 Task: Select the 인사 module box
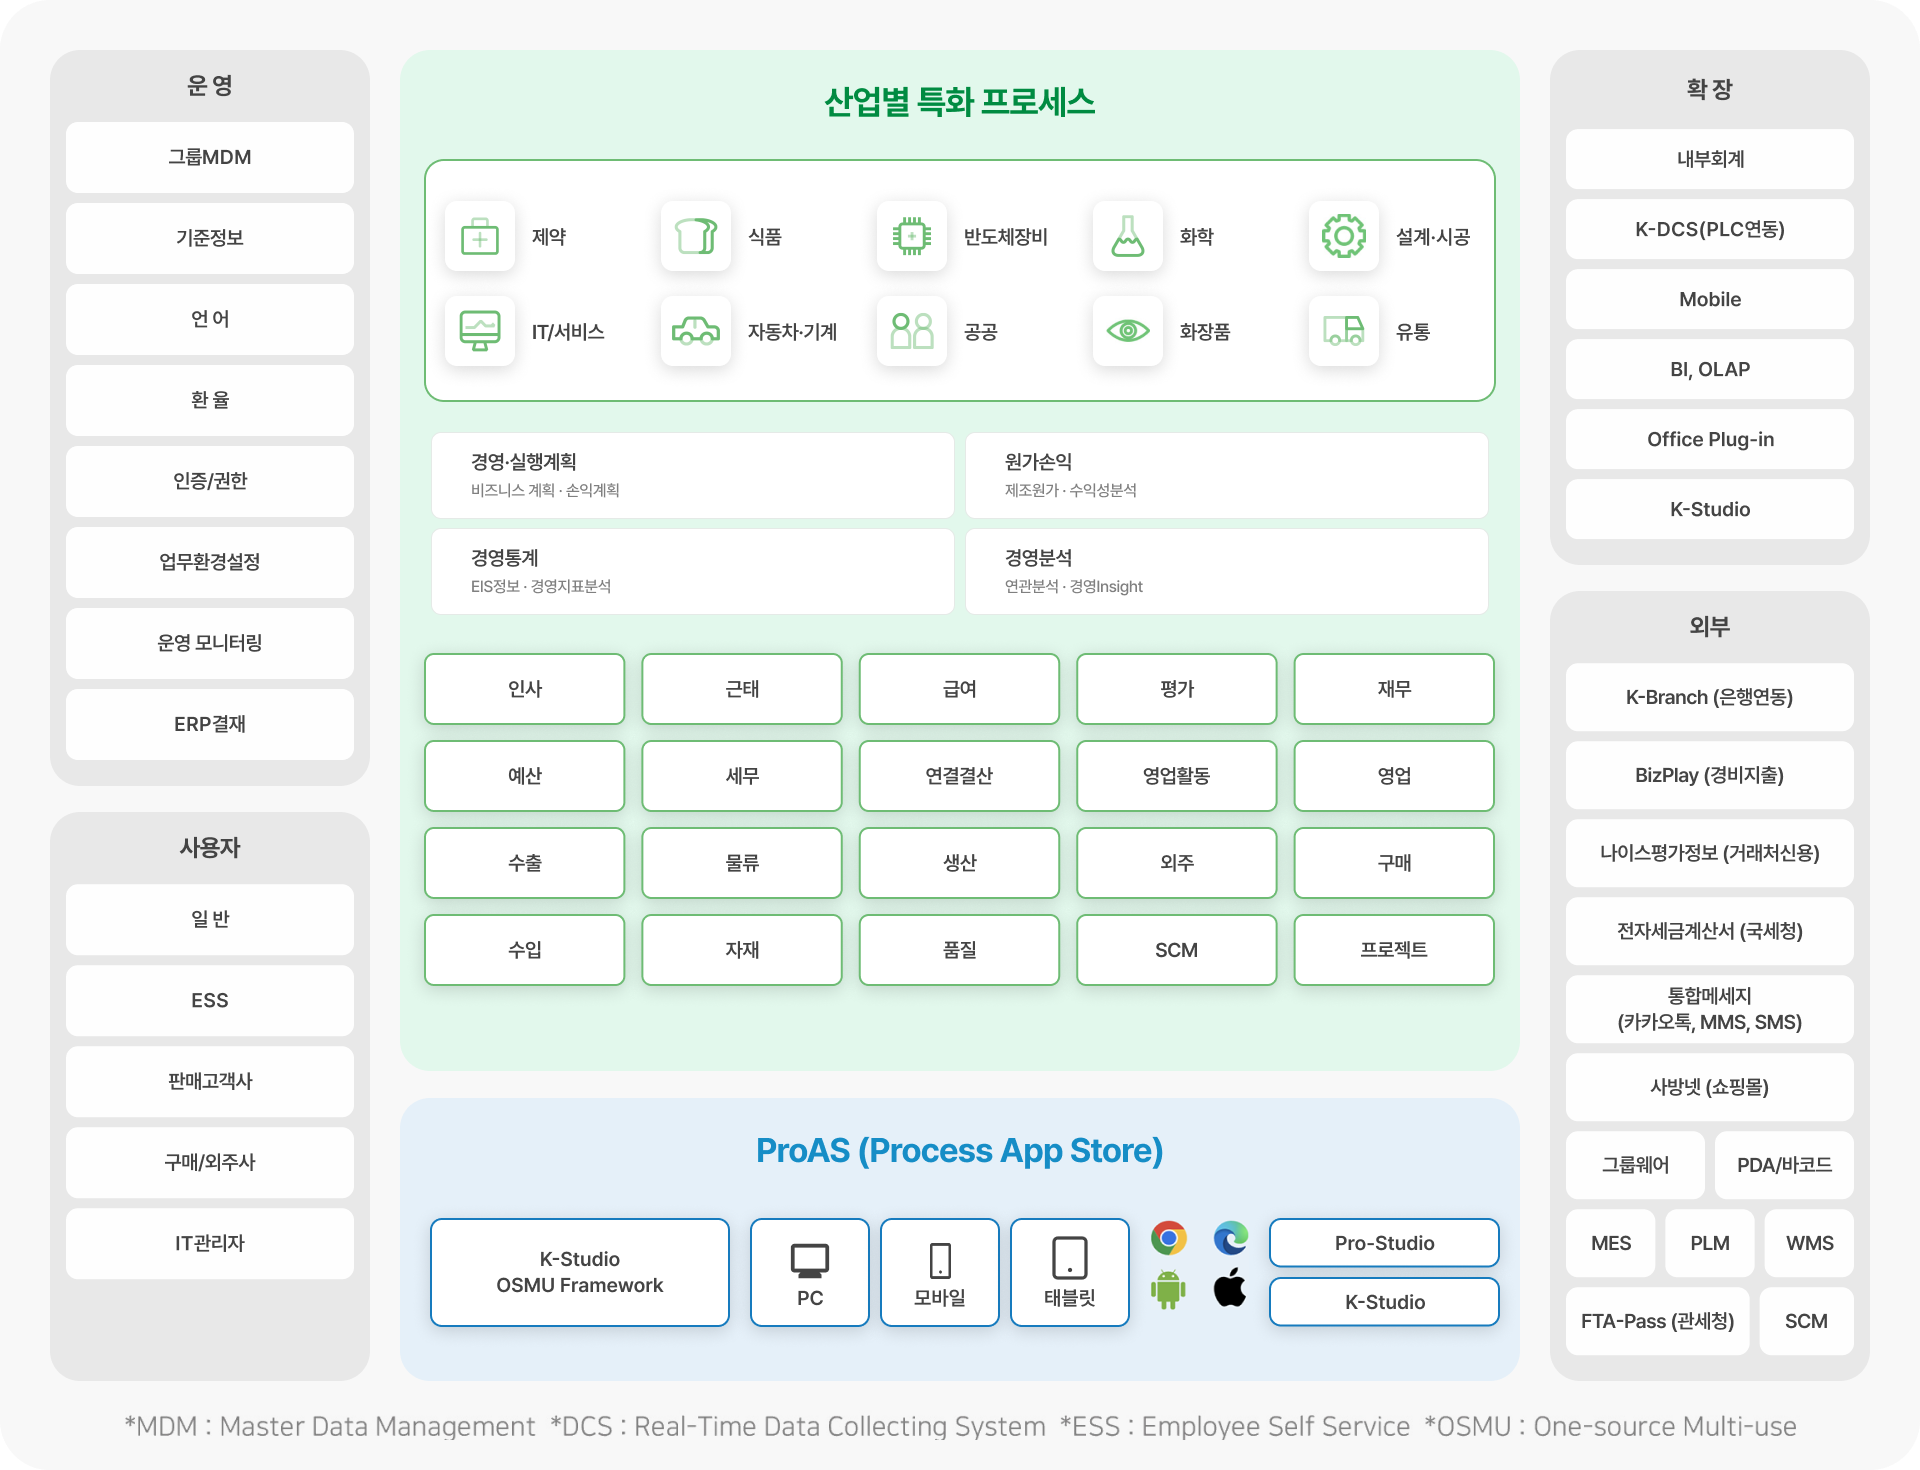click(524, 689)
